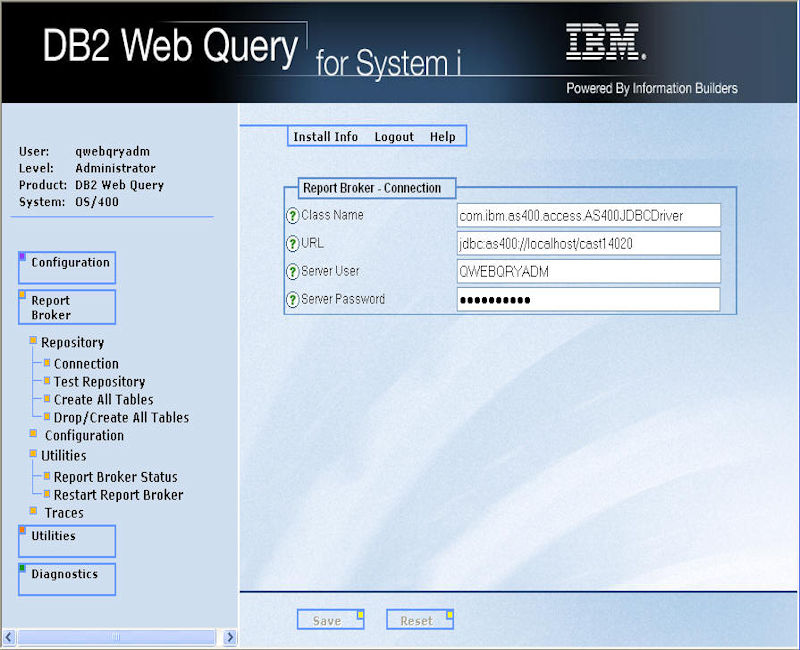Click the orange bullet next to Test Repository

click(x=47, y=381)
